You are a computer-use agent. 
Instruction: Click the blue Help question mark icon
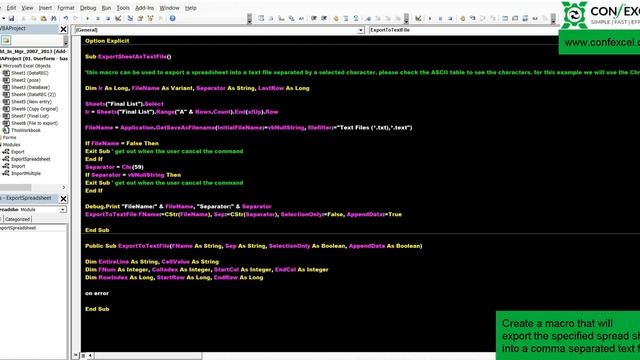coord(172,18)
